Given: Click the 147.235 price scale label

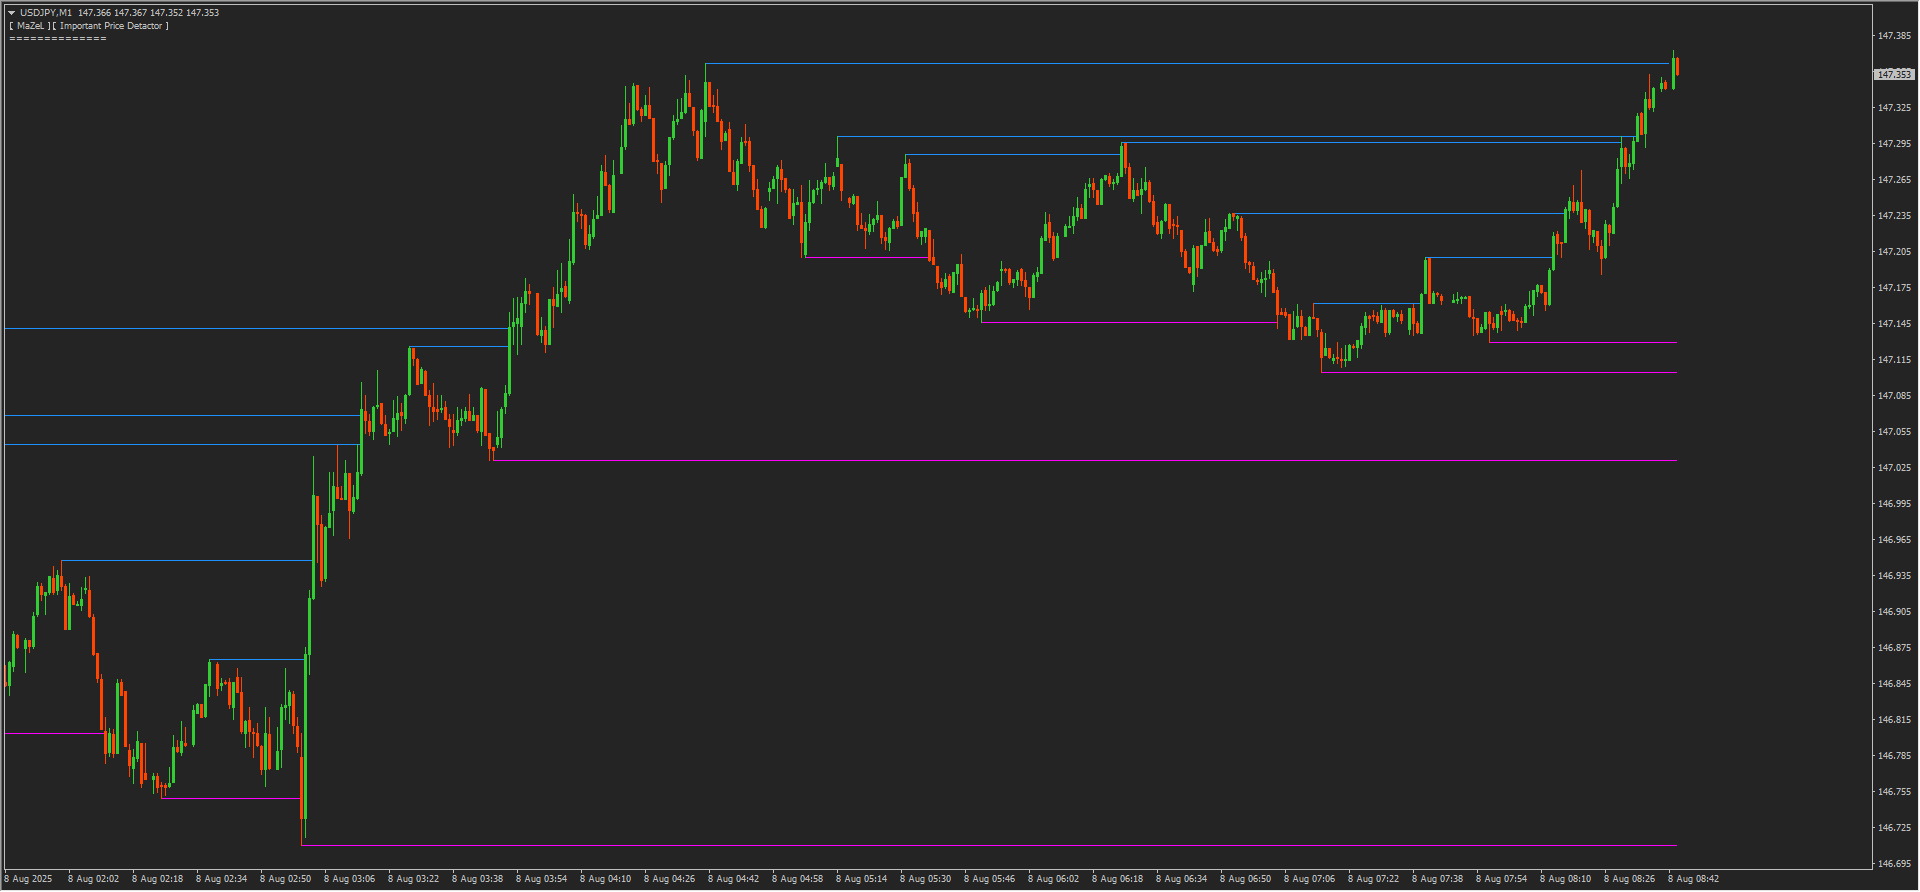Looking at the screenshot, I should pyautogui.click(x=1894, y=216).
